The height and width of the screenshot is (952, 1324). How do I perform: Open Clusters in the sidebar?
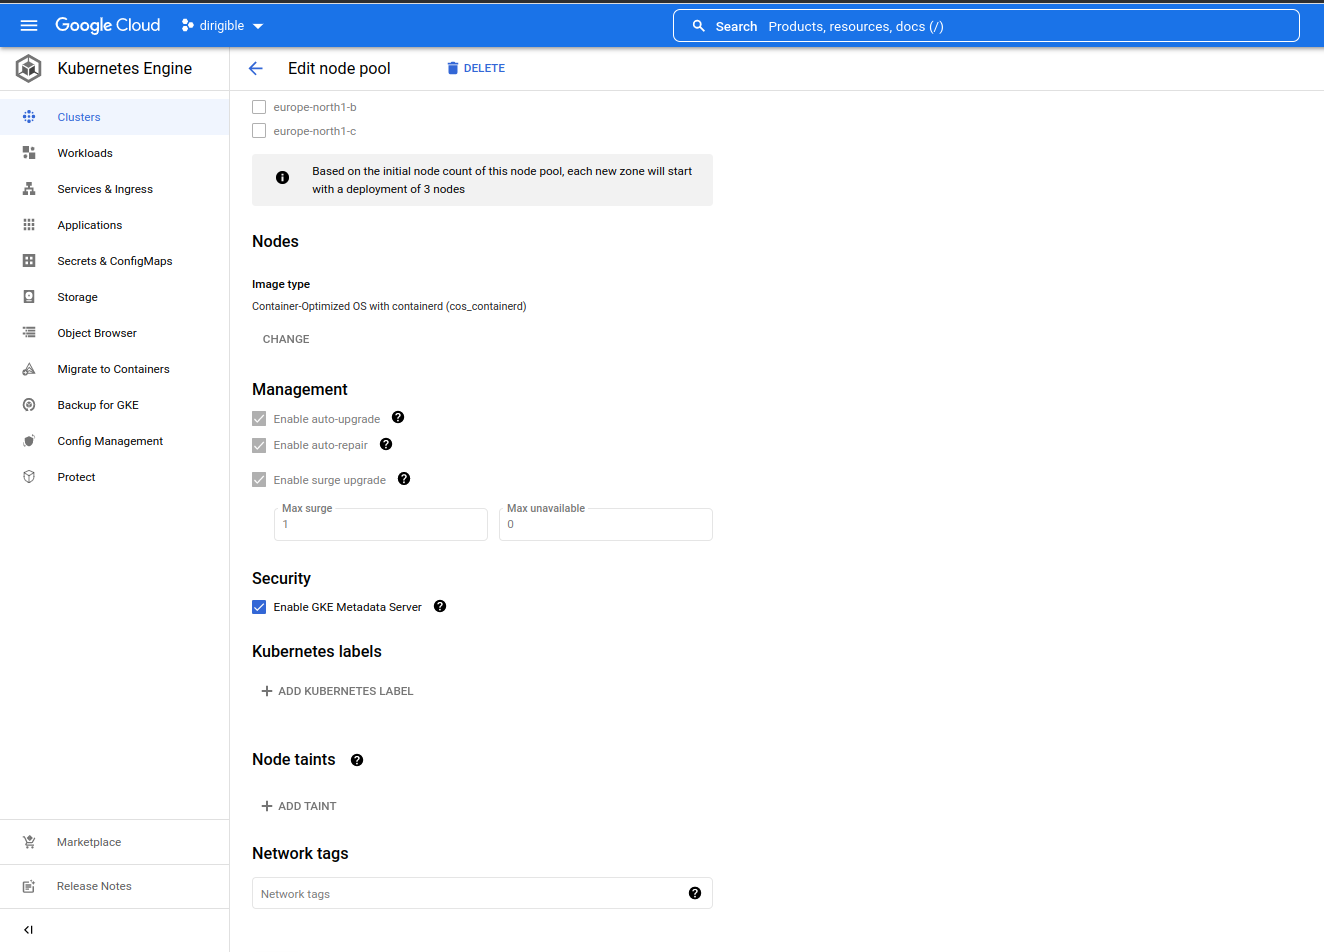pos(79,117)
